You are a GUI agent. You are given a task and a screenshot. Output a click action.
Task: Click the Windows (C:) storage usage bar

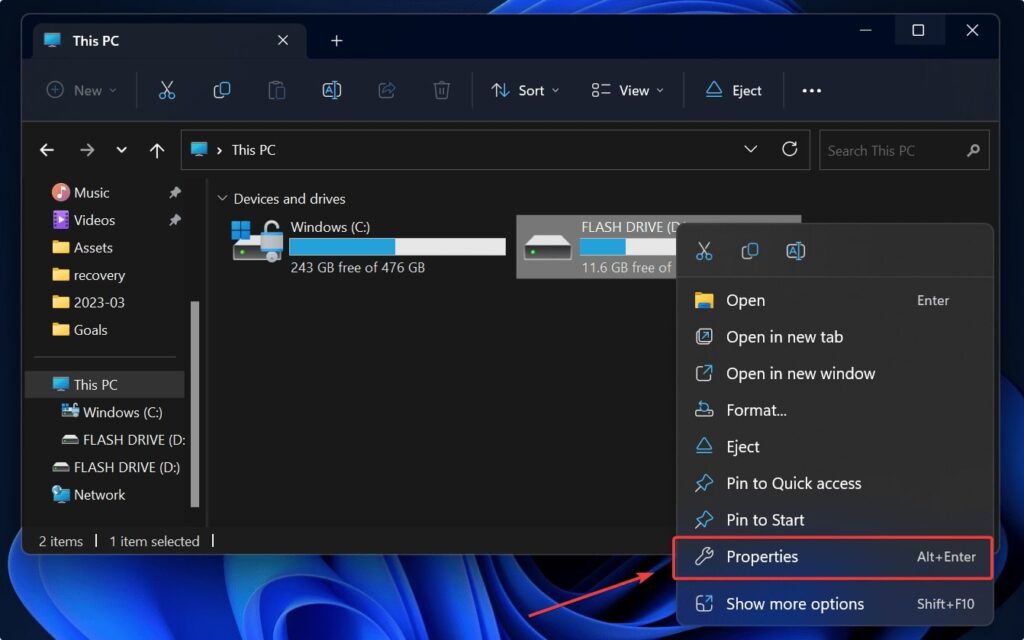tap(397, 246)
